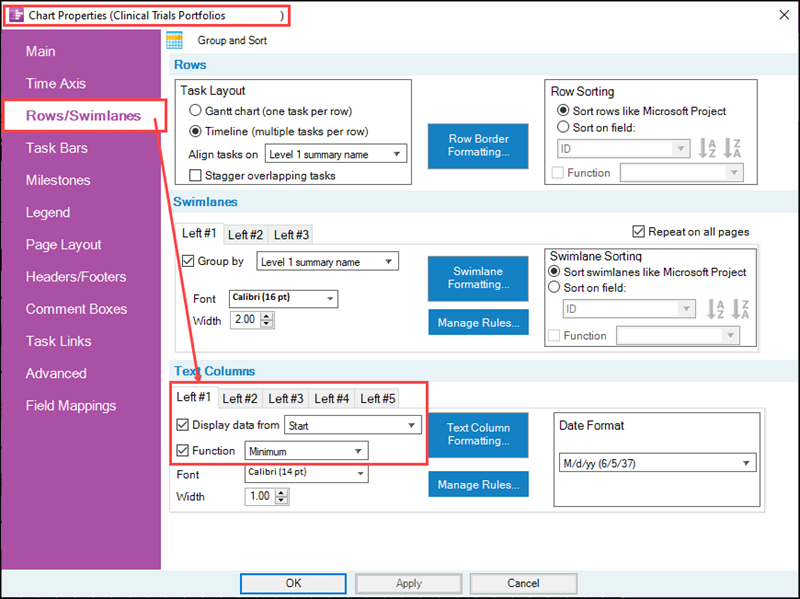Open the Group by field dropdown
The image size is (800, 599).
point(327,261)
